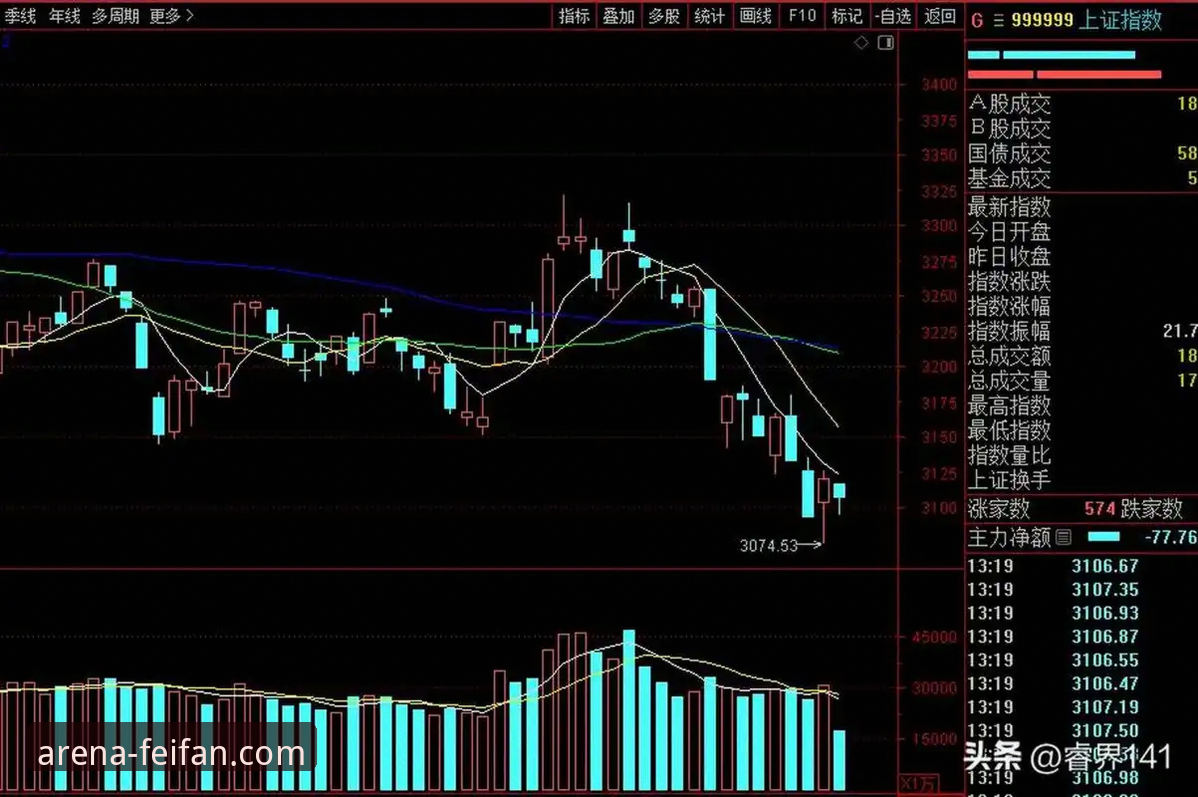Screen dimensions: 1198x797
Task: Select the tick row showing 3106.87
Action: click(x=1081, y=637)
